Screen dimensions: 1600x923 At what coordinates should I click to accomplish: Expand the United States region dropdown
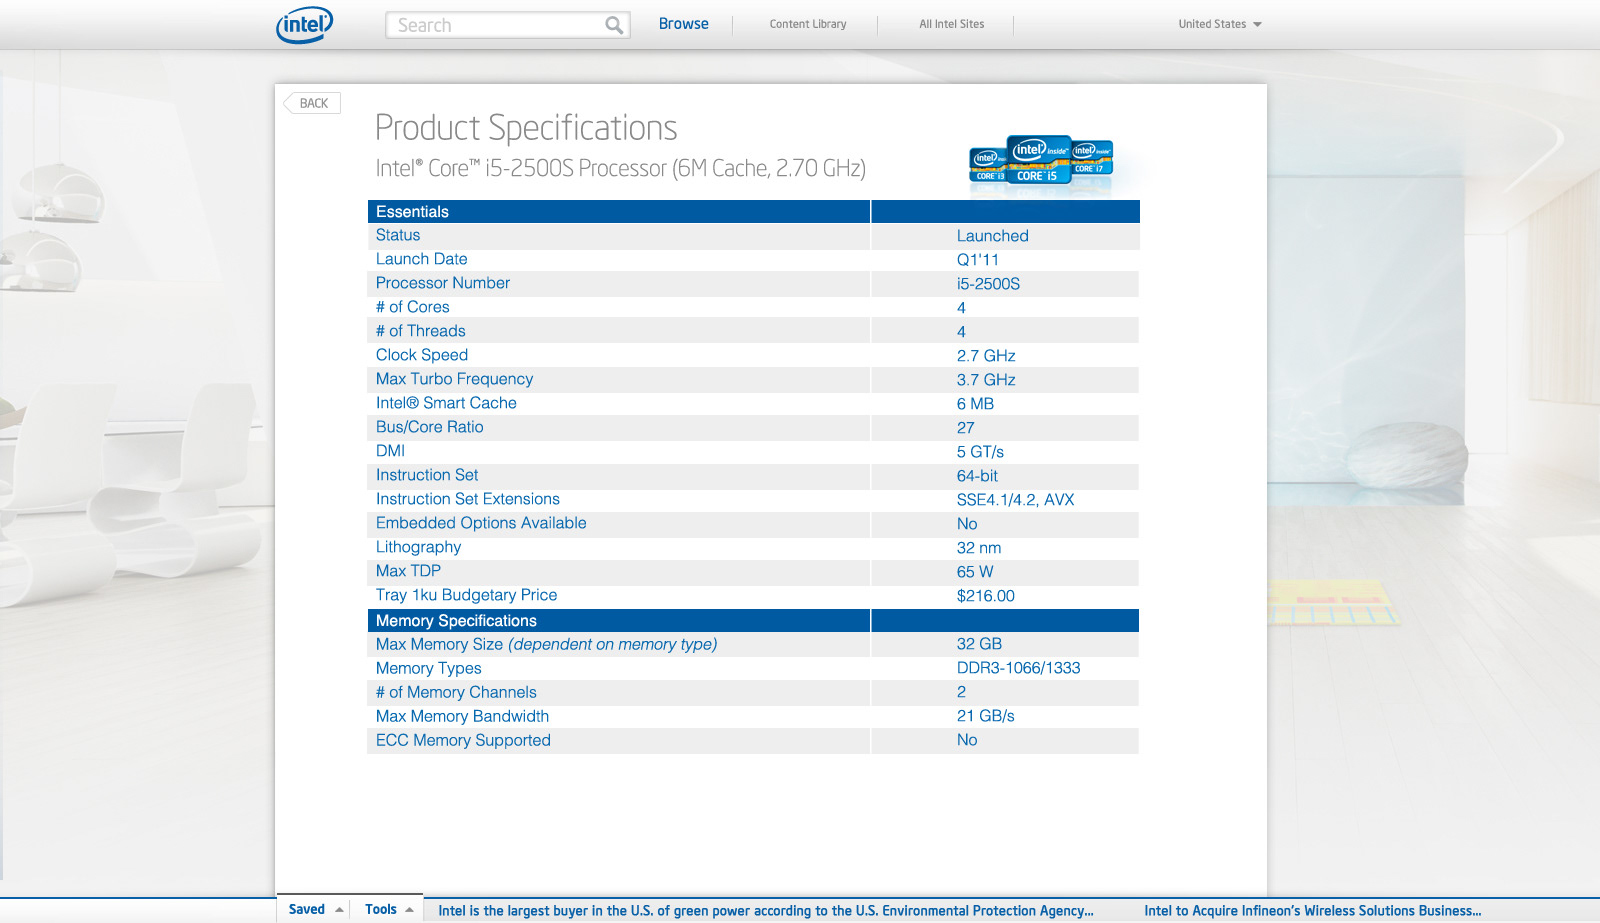pyautogui.click(x=1220, y=24)
